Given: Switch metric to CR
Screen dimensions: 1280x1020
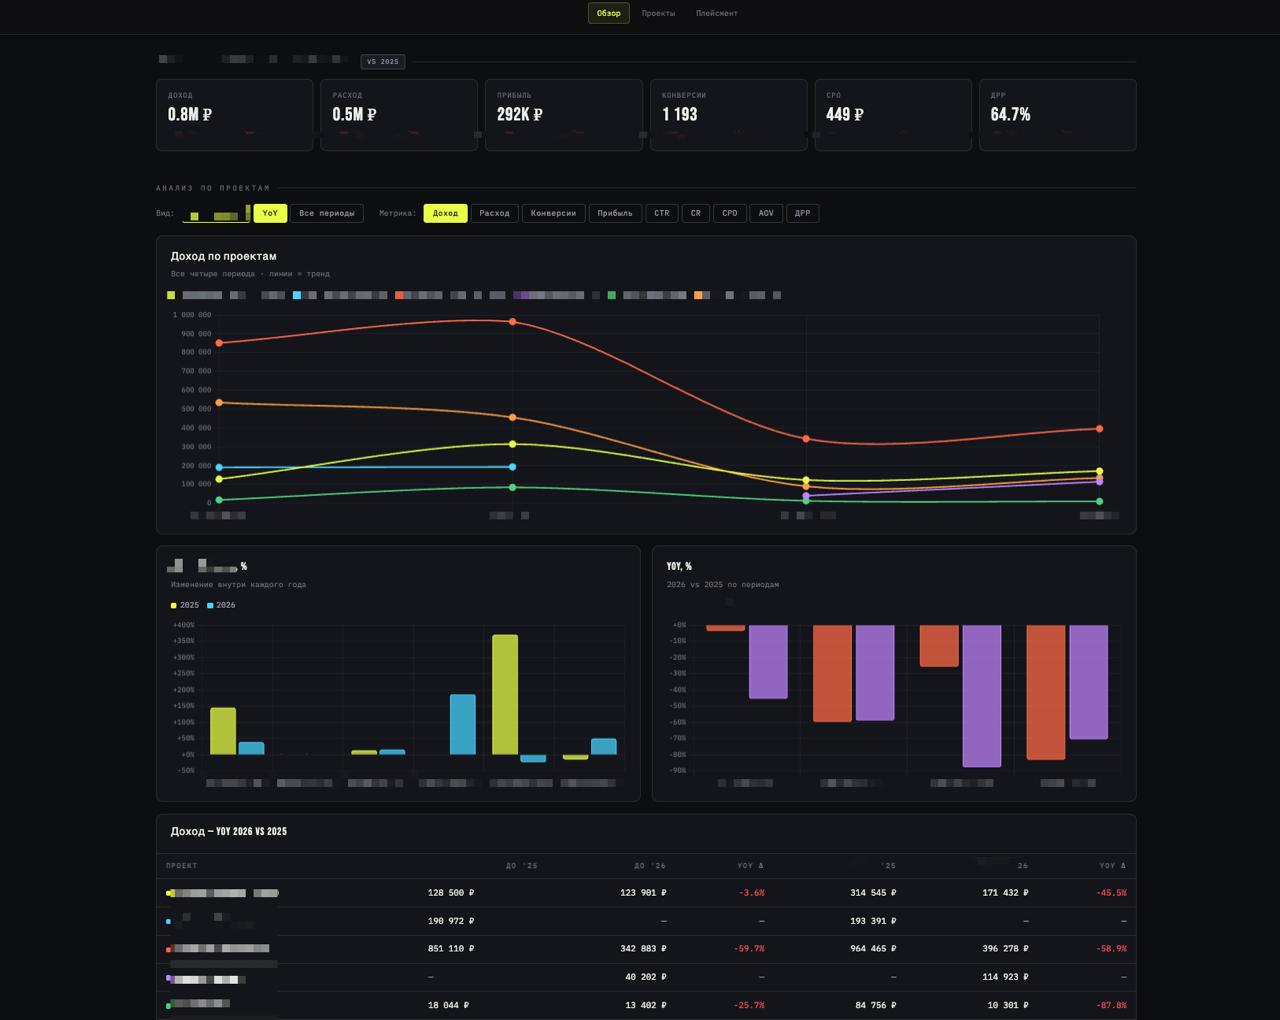Looking at the screenshot, I should coord(696,213).
